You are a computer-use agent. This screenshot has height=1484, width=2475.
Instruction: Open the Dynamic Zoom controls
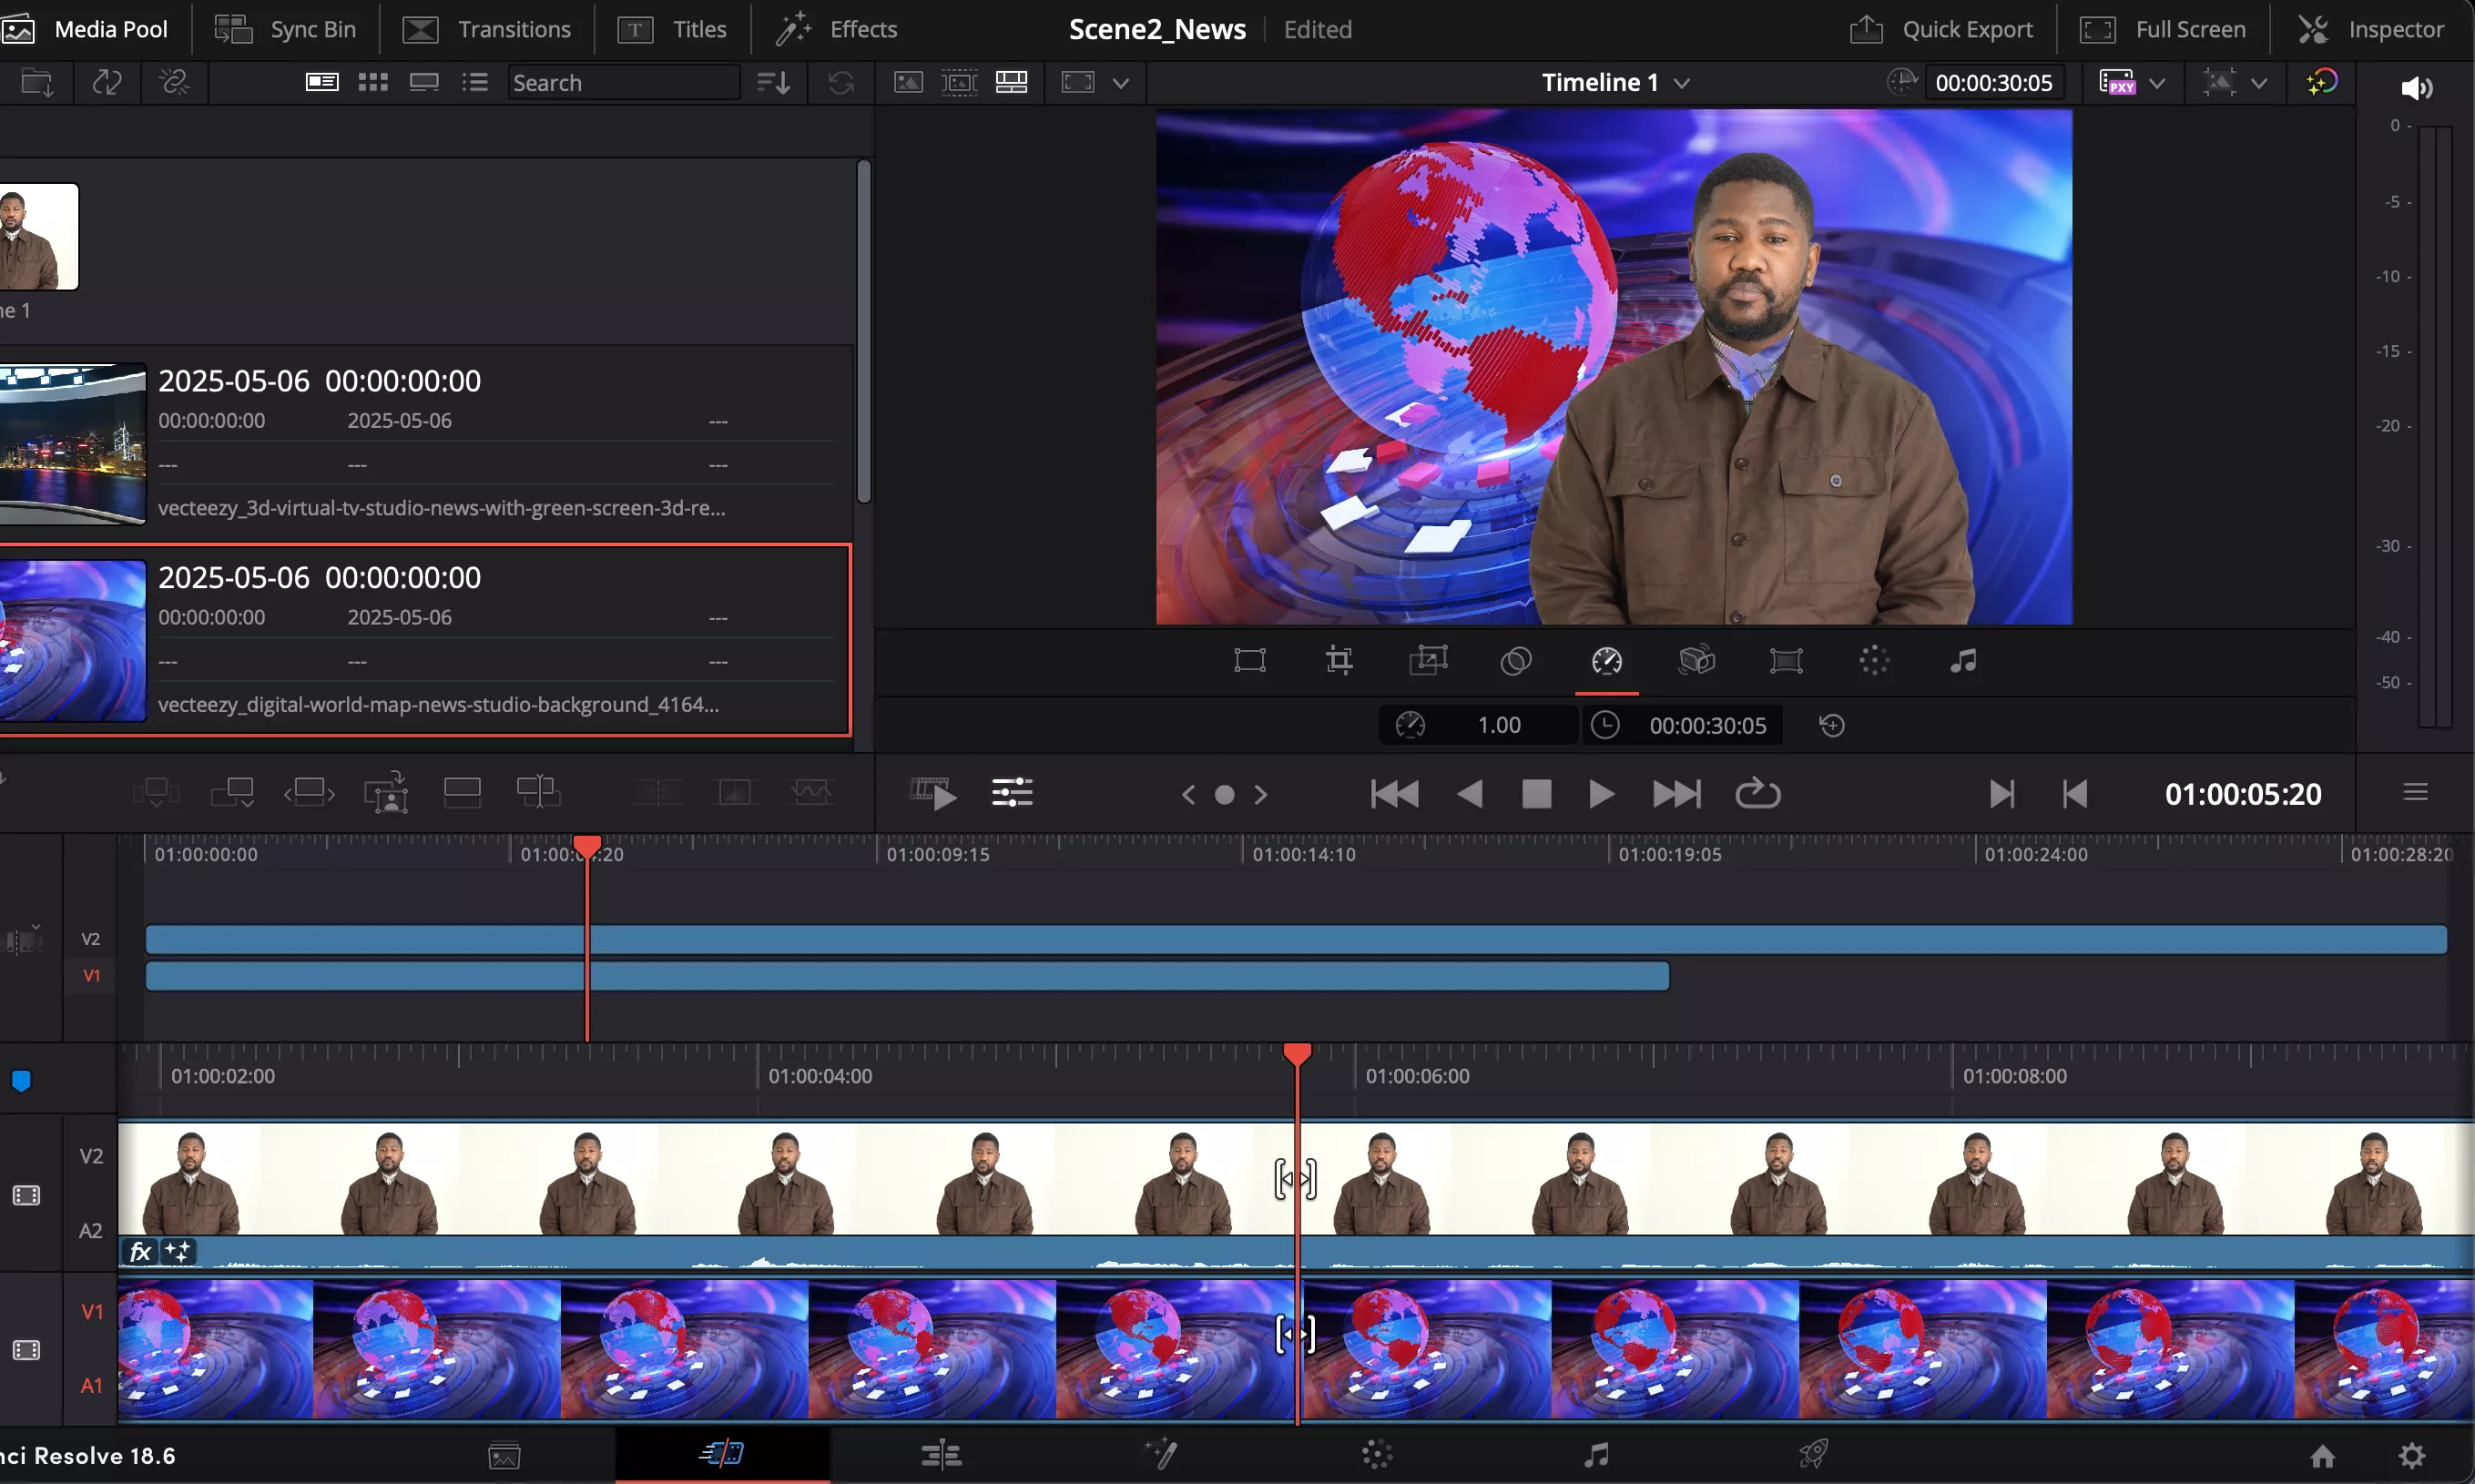tap(1428, 660)
